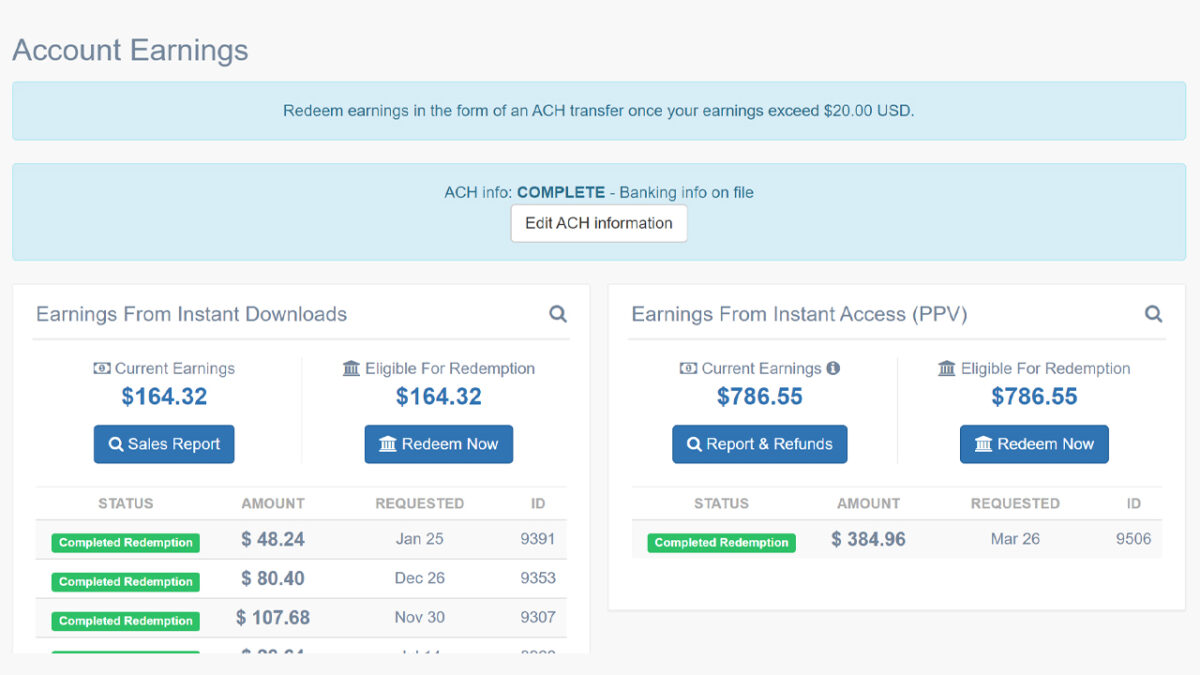
Task: Click the search icon in Instant Access panel
Action: (1154, 313)
